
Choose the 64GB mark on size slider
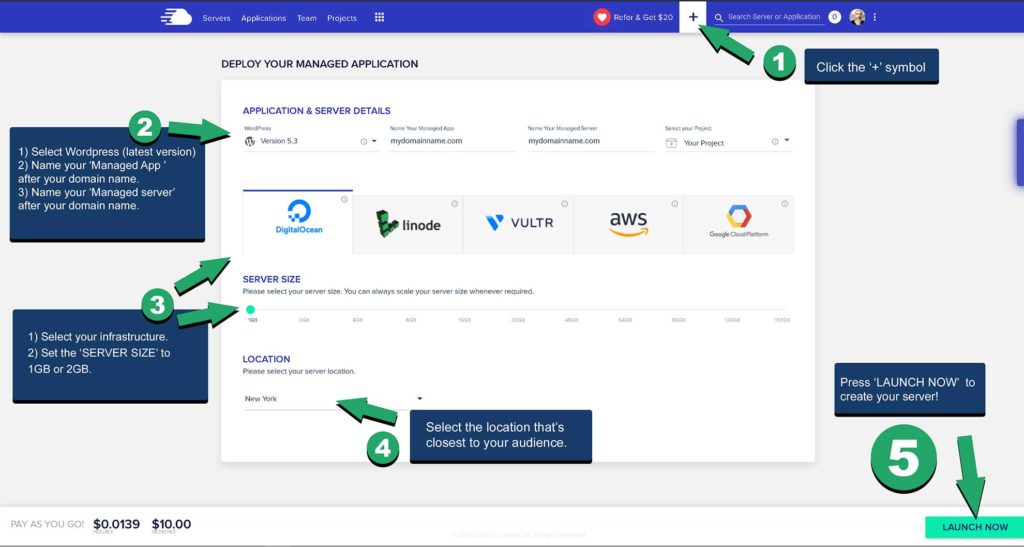point(625,320)
